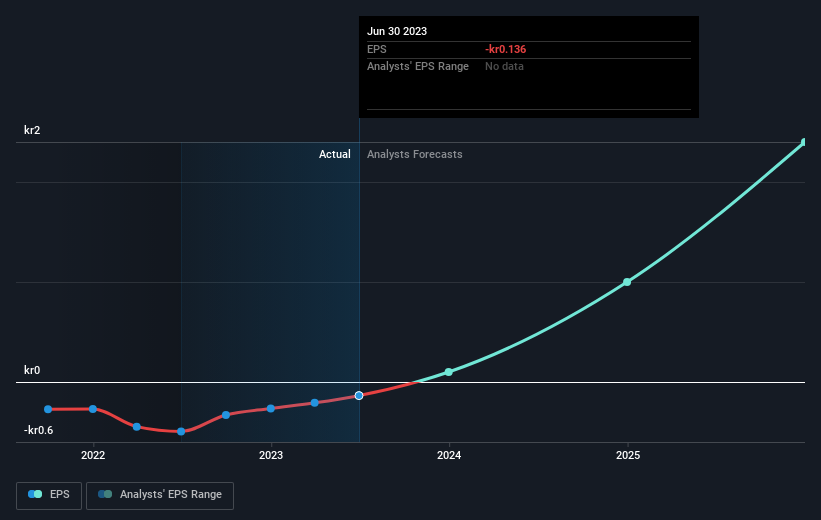Viewport: 821px width, 520px height.
Task: Click the early 2024 forecast data point
Action: [449, 372]
